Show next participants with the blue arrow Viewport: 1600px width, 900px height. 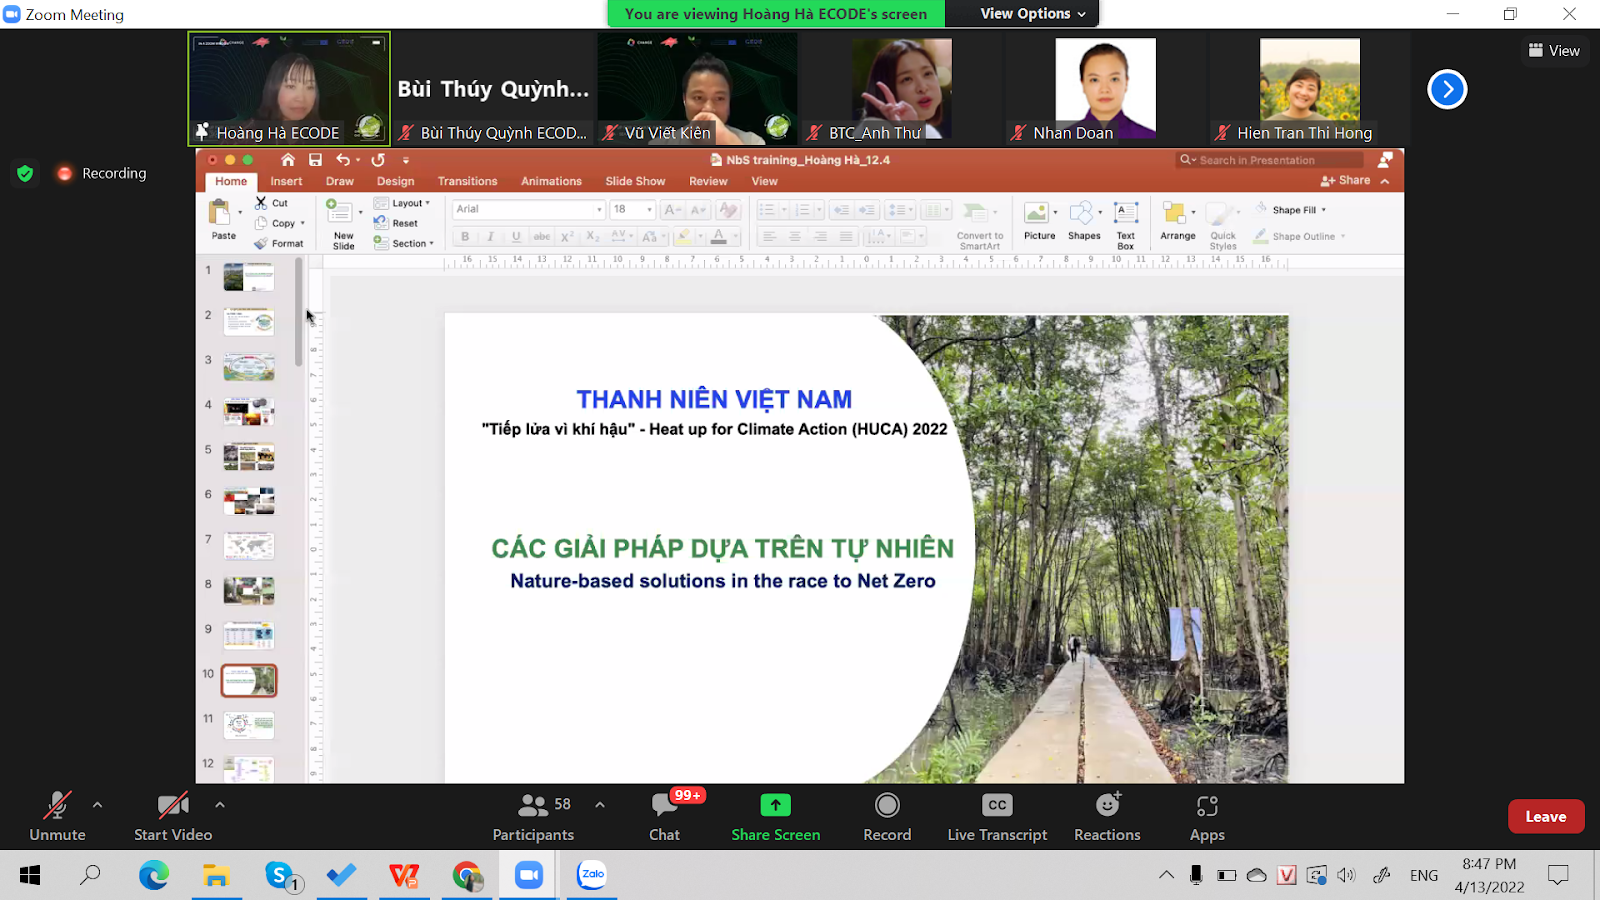(1447, 89)
